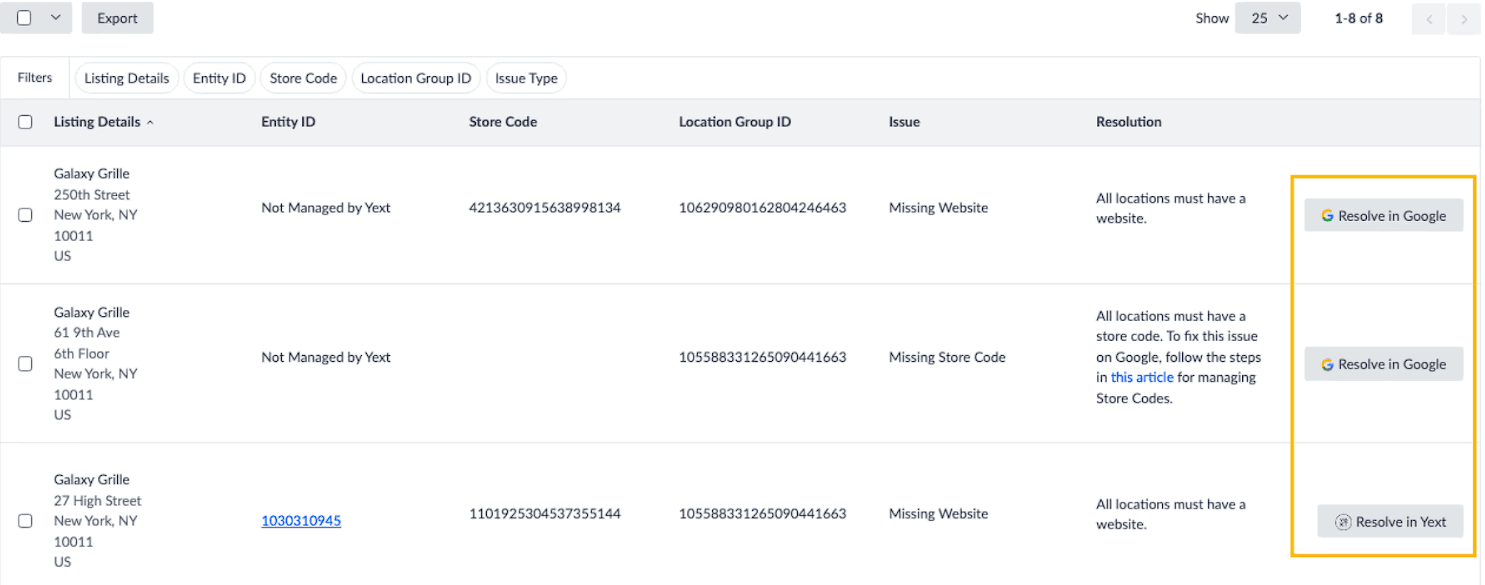Choose the Store Code filter chip

pyautogui.click(x=303, y=78)
